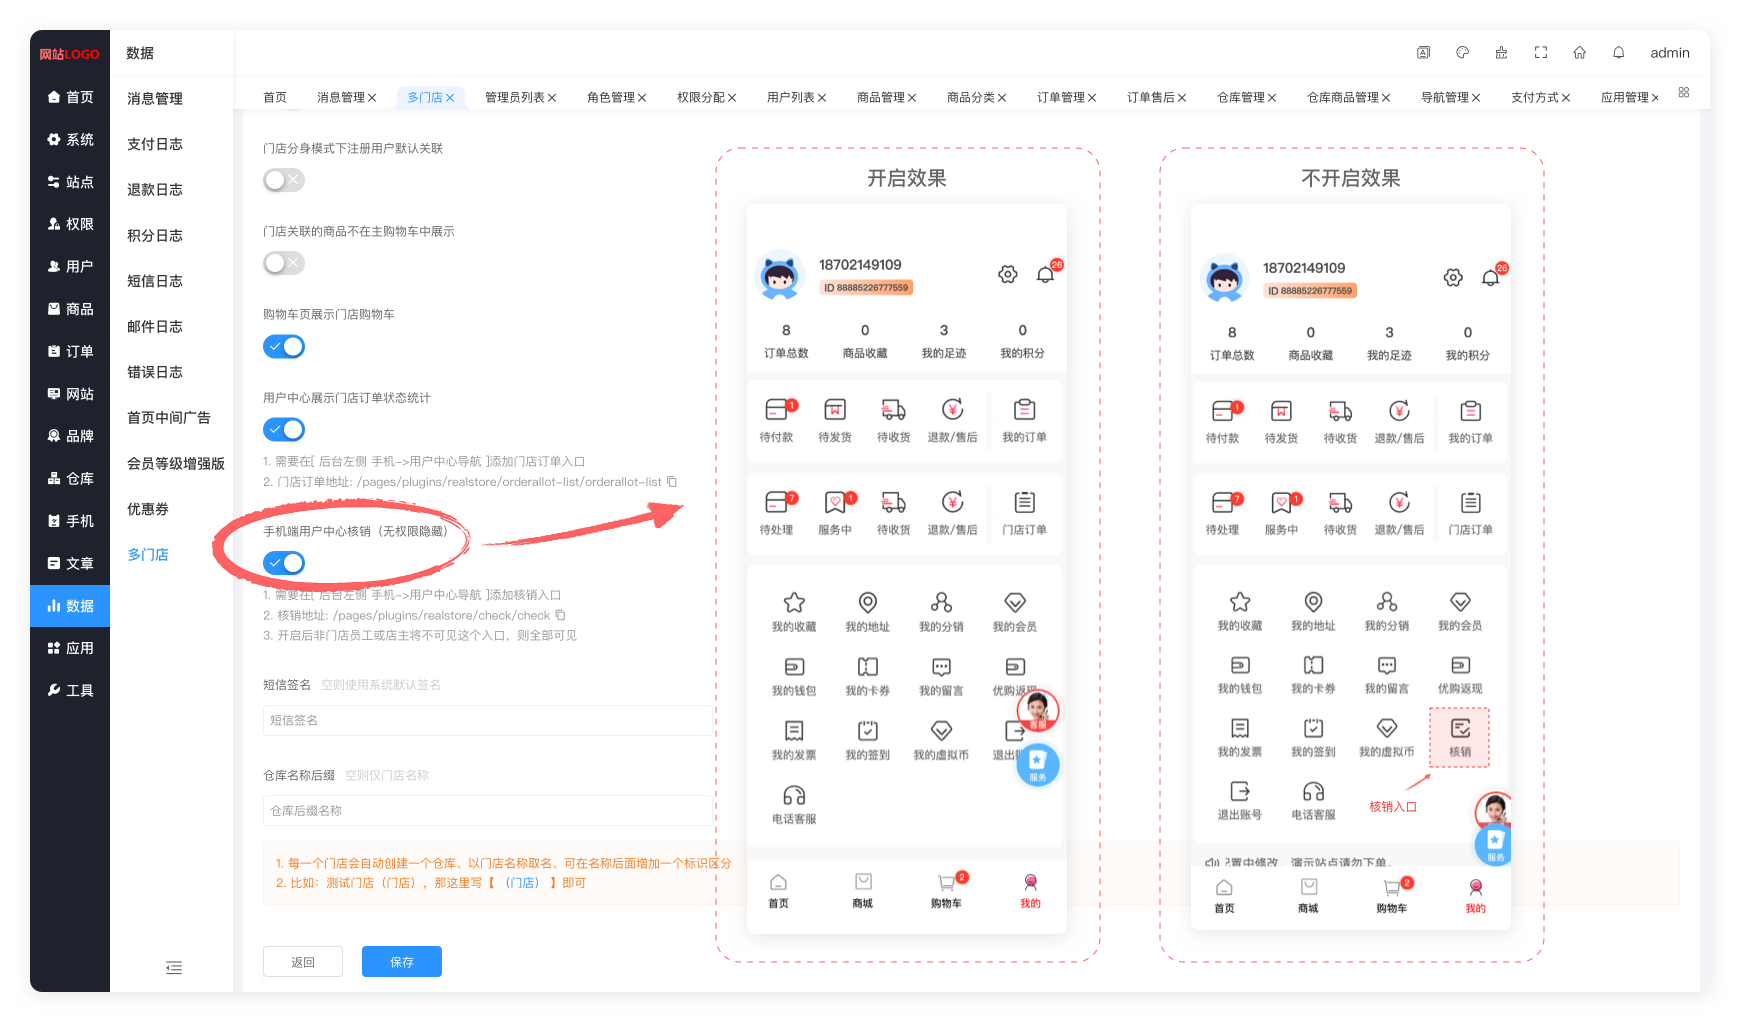Open the admin user dropdown

[x=1669, y=53]
